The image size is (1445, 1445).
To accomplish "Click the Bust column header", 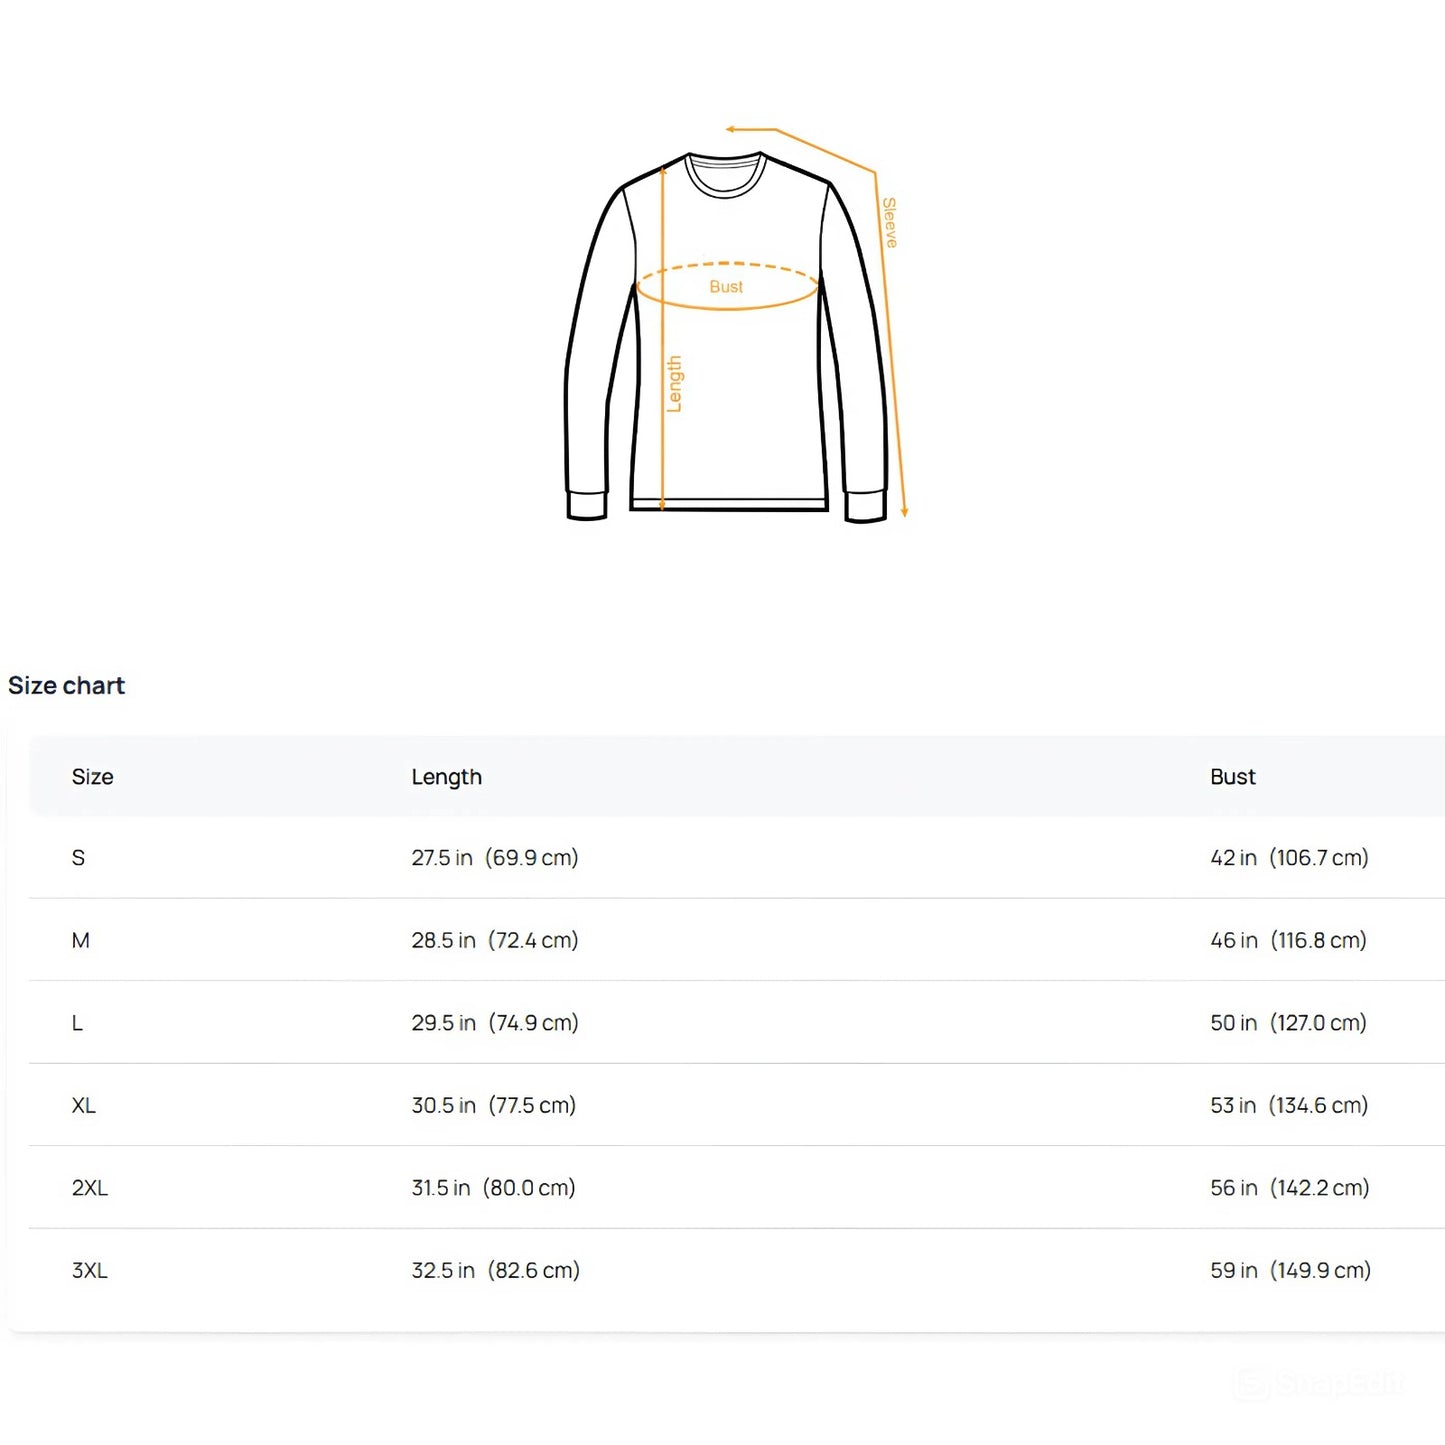I will coord(1232,777).
